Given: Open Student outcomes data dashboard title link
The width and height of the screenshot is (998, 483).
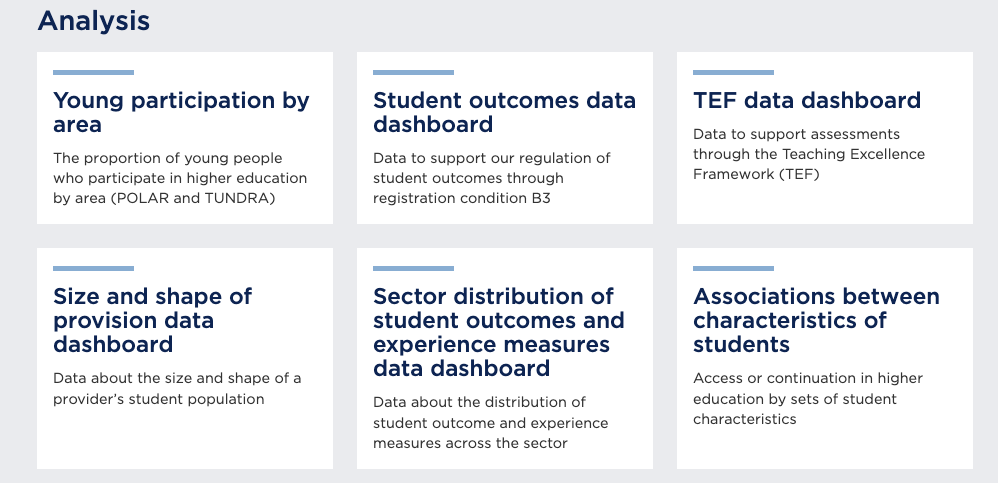Looking at the screenshot, I should tap(504, 112).
